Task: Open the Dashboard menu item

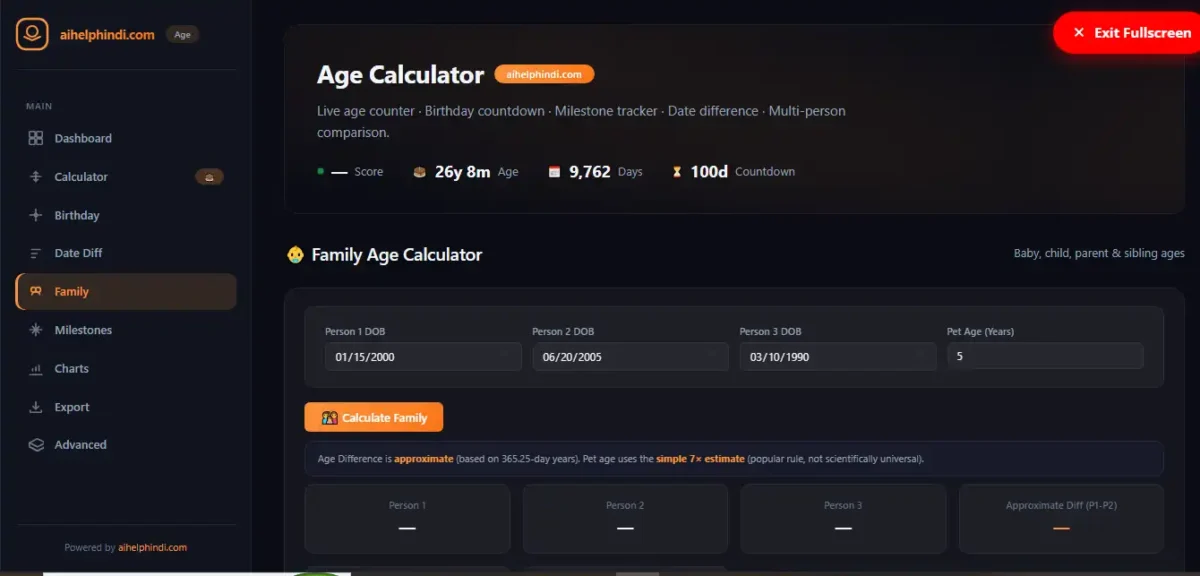Action: point(126,138)
